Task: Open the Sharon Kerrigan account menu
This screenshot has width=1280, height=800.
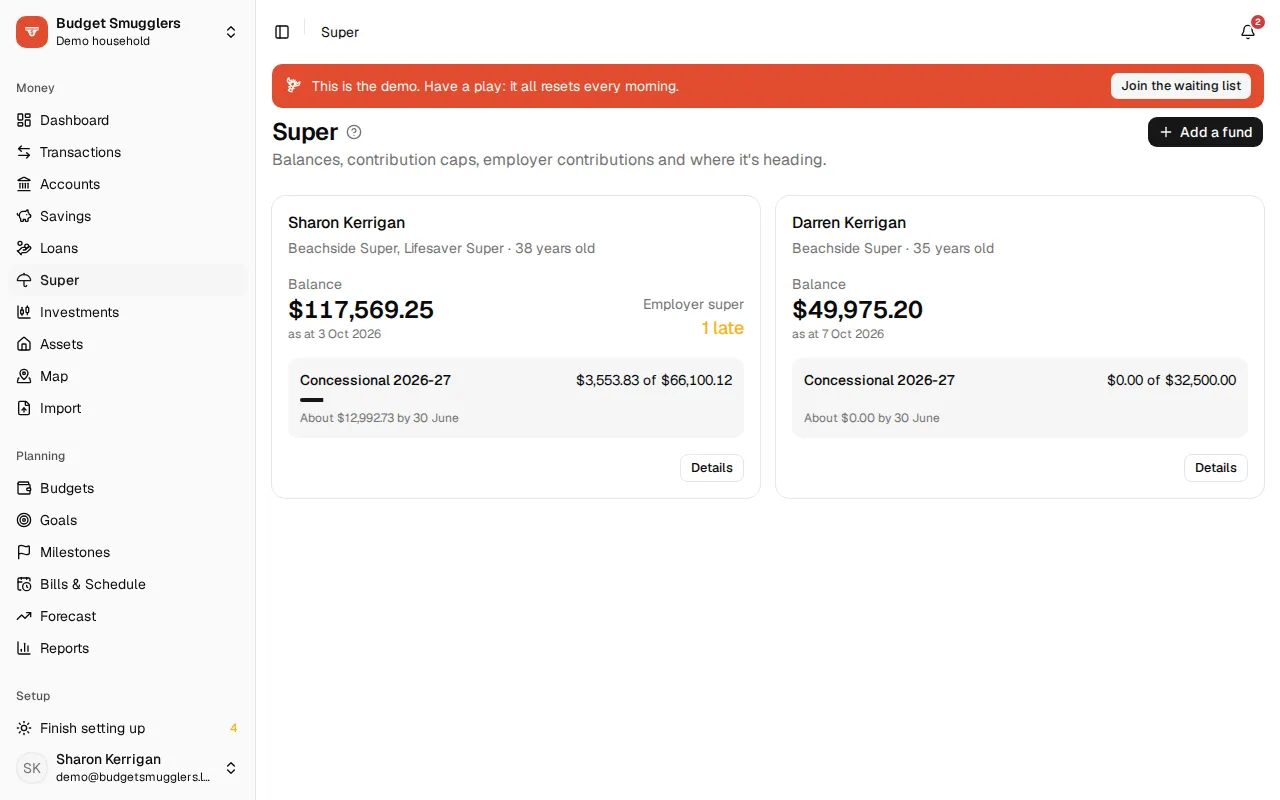Action: [x=128, y=768]
